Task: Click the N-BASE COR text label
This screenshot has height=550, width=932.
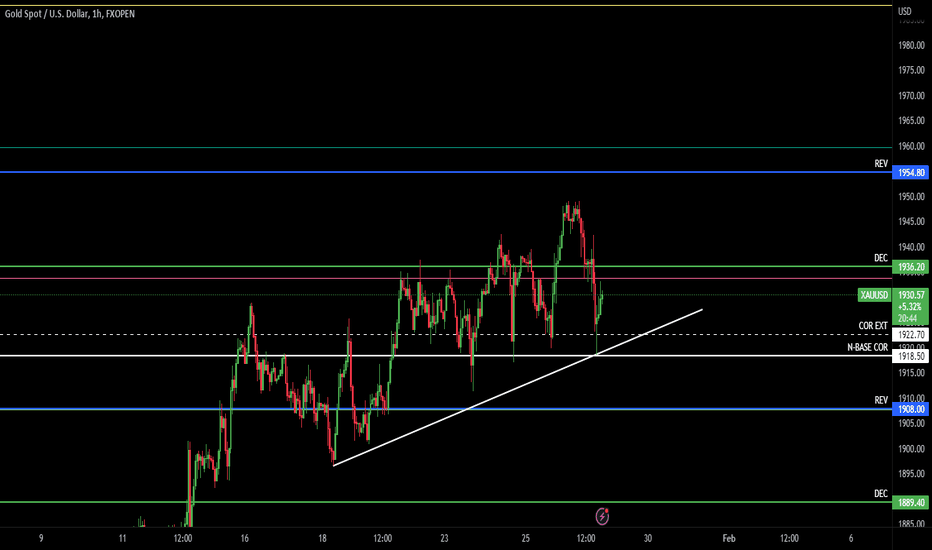Action: [x=868, y=347]
